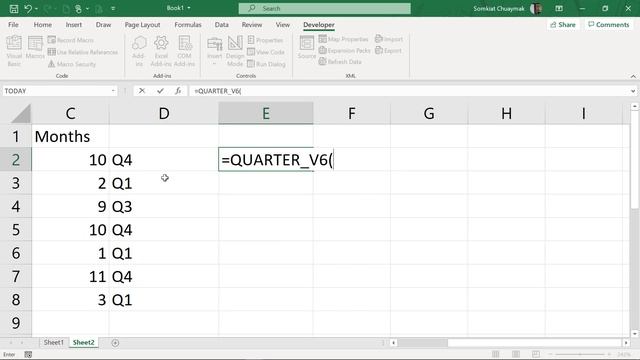
Task: Add a new sheet with plus icon
Action: click(115, 343)
